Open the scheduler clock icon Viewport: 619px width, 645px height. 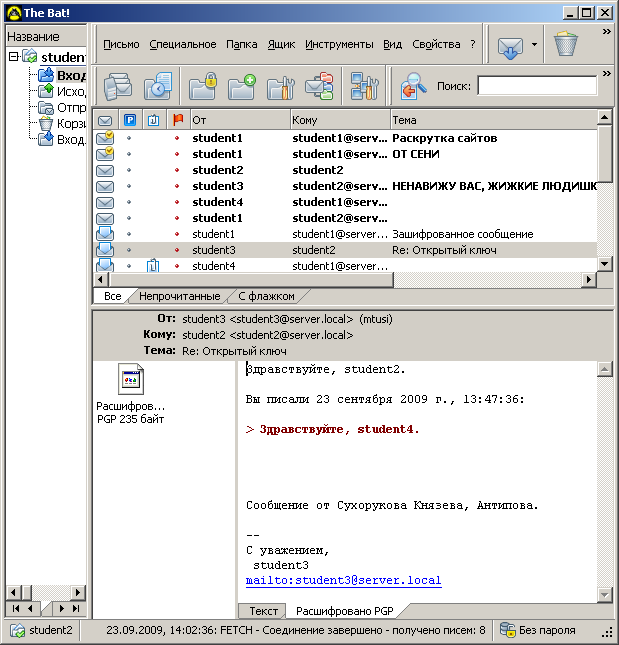pos(158,86)
